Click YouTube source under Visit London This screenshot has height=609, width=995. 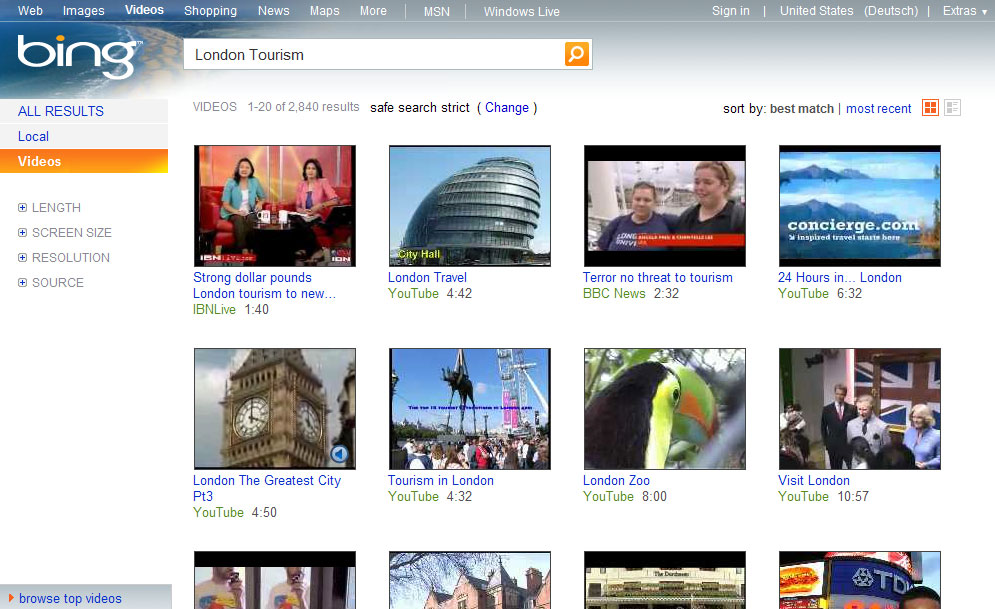click(x=803, y=496)
